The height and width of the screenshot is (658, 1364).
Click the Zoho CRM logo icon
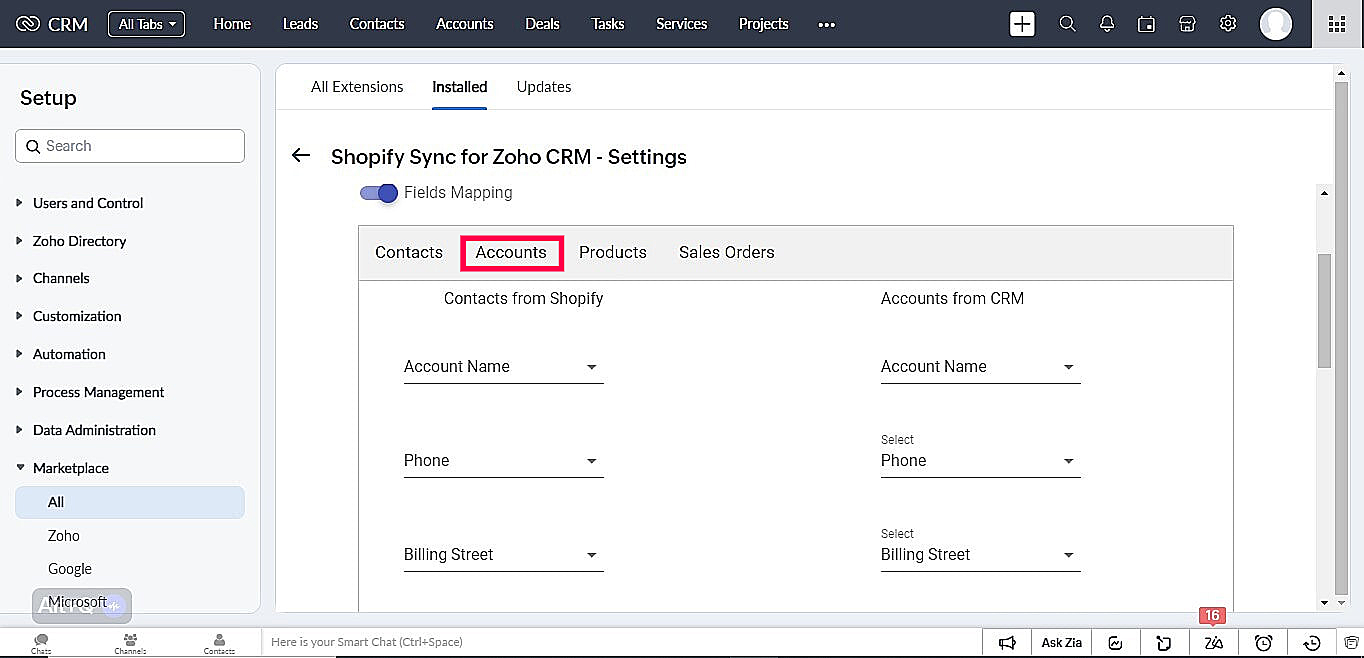pyautogui.click(x=28, y=24)
